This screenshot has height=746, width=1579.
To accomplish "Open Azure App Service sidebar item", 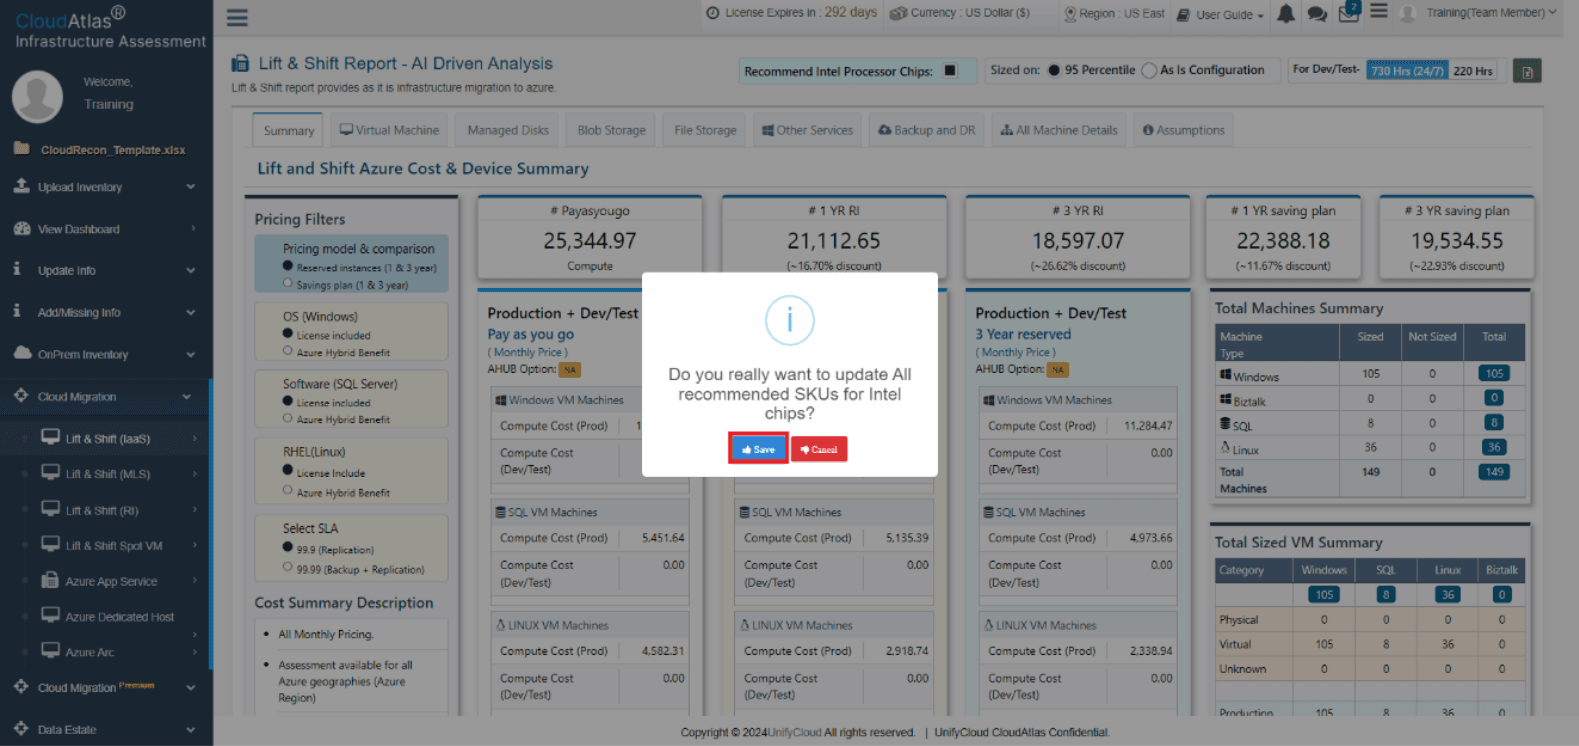I will tap(111, 581).
